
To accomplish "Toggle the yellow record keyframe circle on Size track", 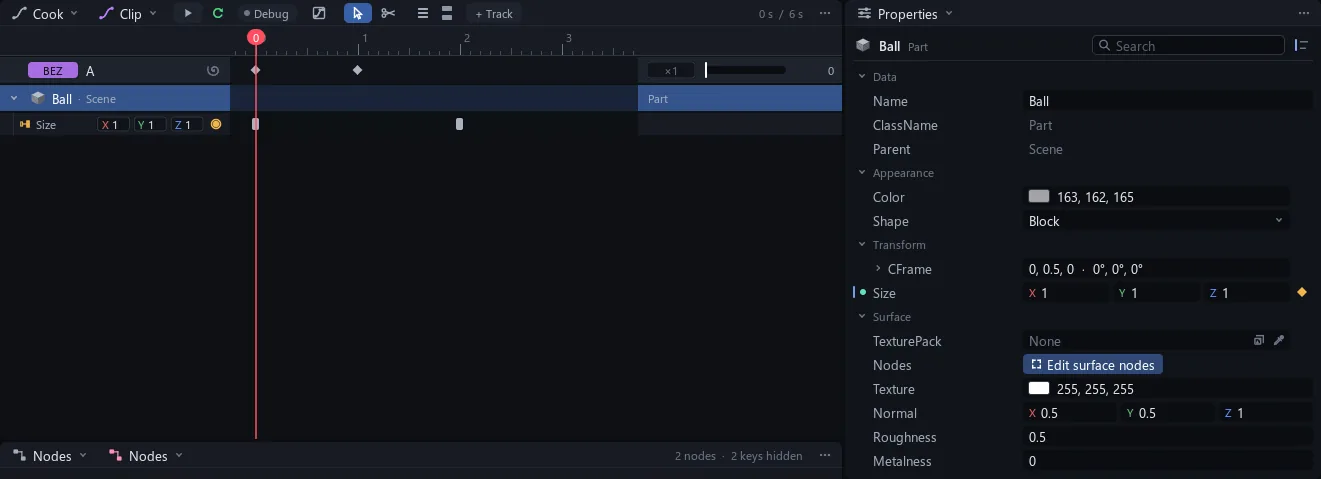I will tap(216, 125).
